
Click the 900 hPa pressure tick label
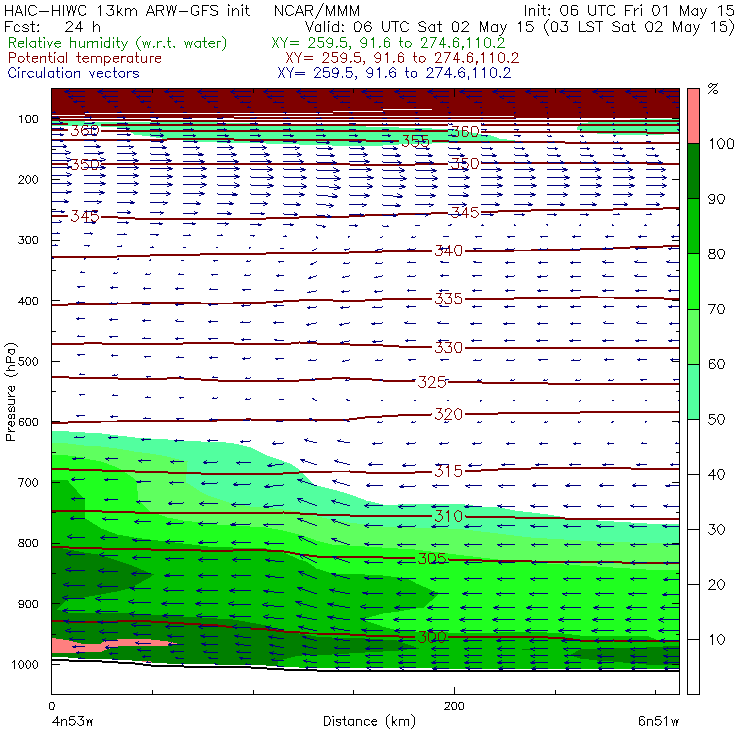(x=28, y=604)
